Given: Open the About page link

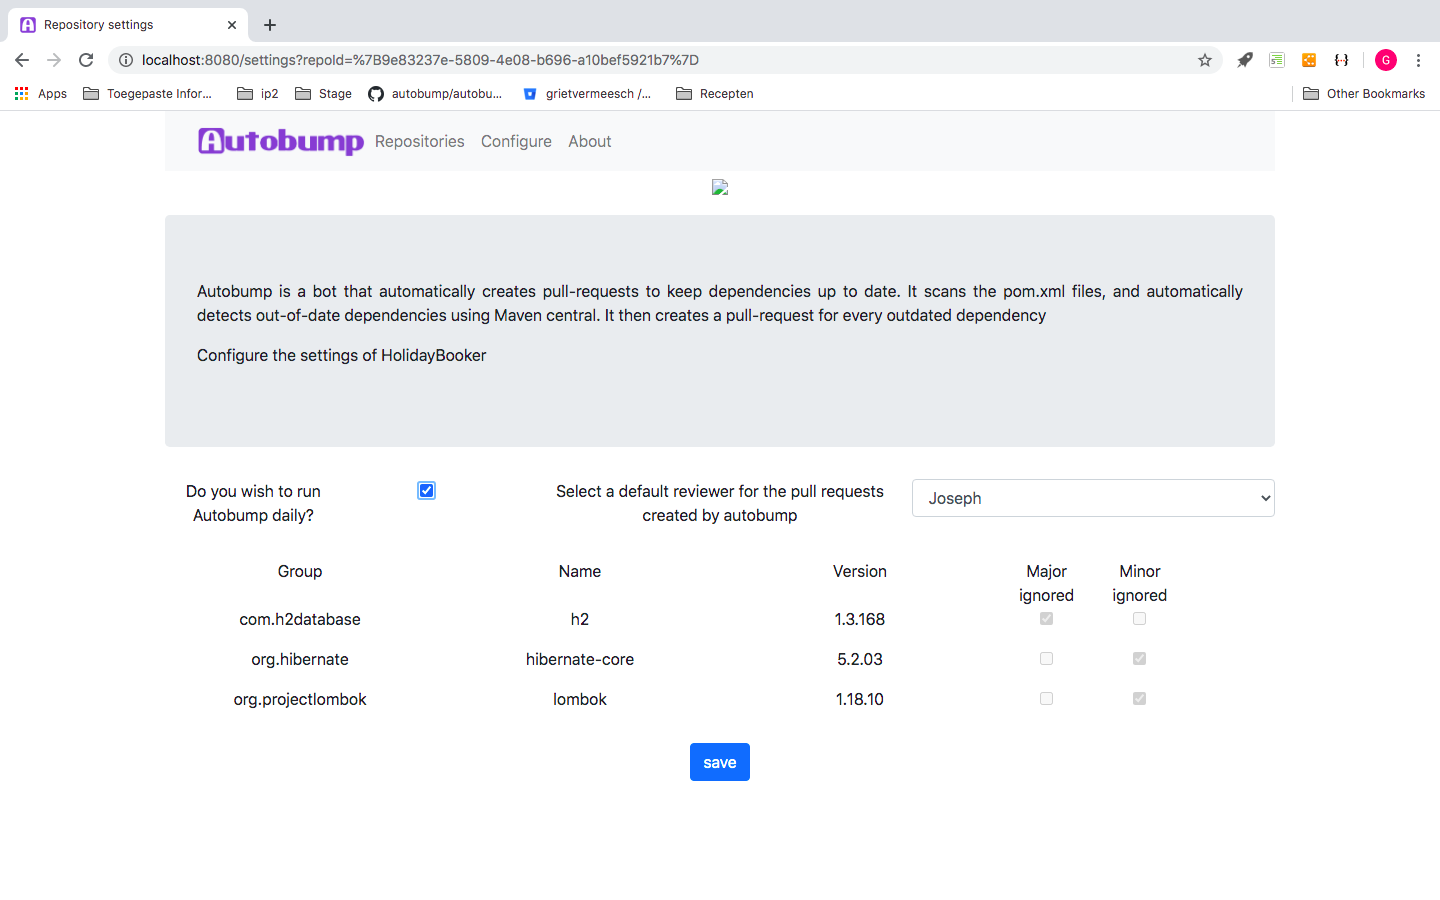Looking at the screenshot, I should tap(590, 141).
